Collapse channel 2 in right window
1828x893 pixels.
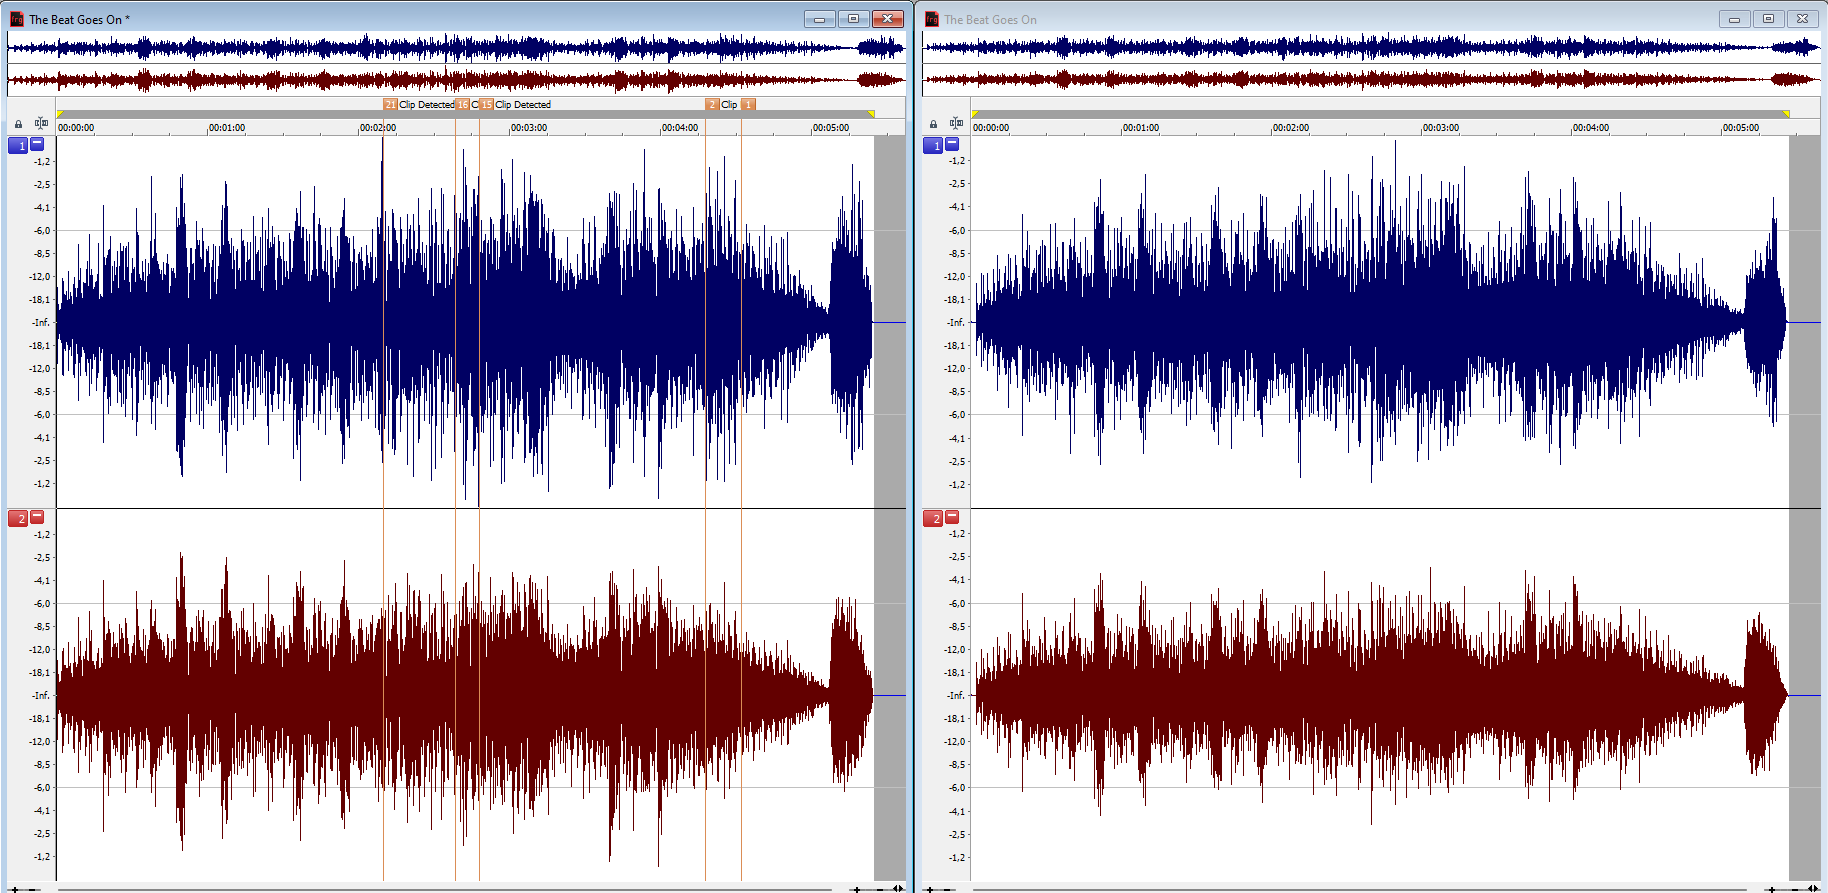[x=953, y=517]
